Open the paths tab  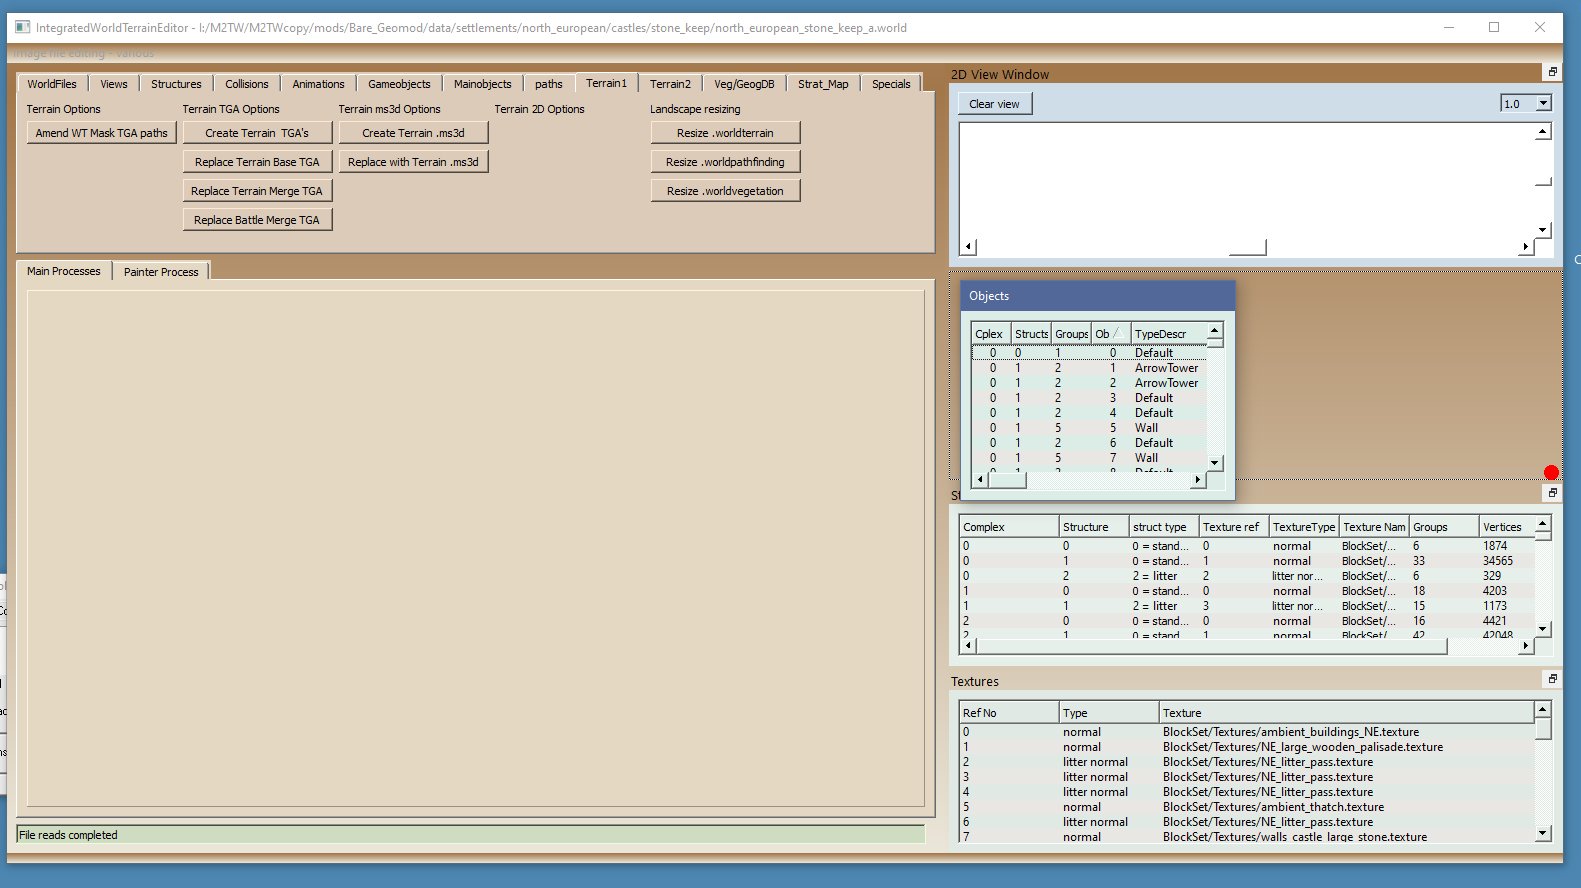click(548, 84)
